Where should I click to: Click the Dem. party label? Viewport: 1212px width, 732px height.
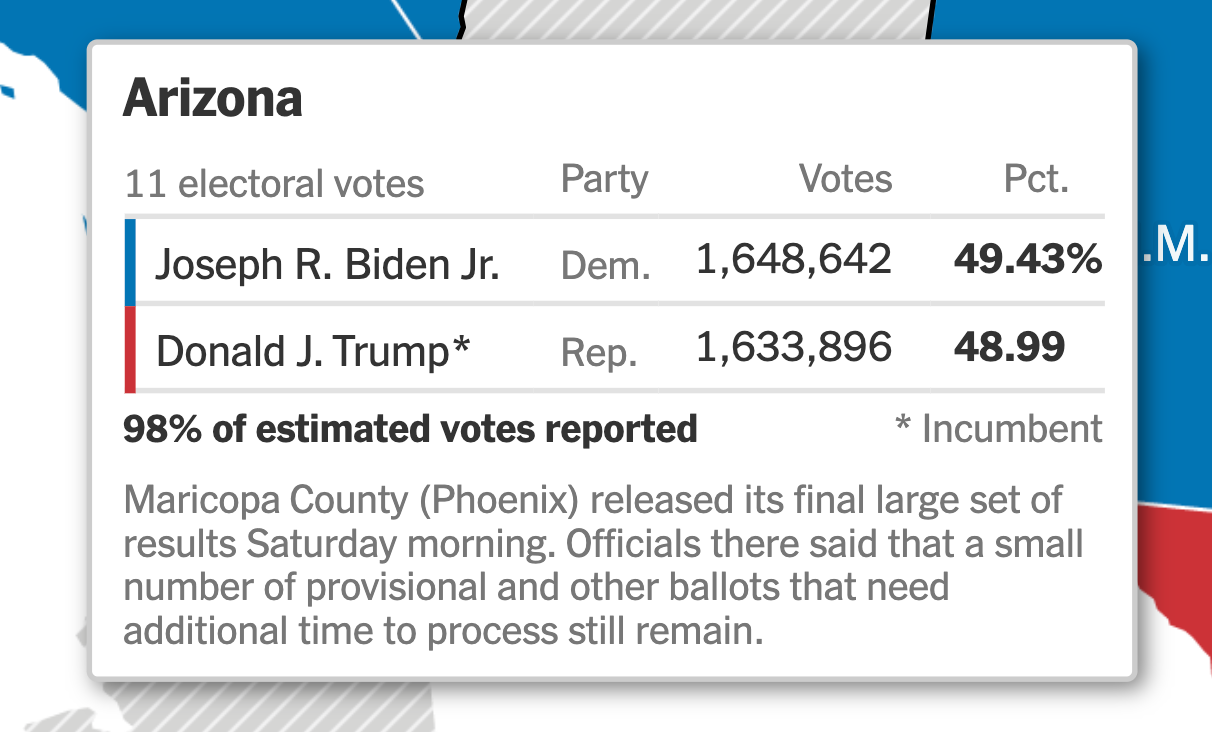coord(605,265)
